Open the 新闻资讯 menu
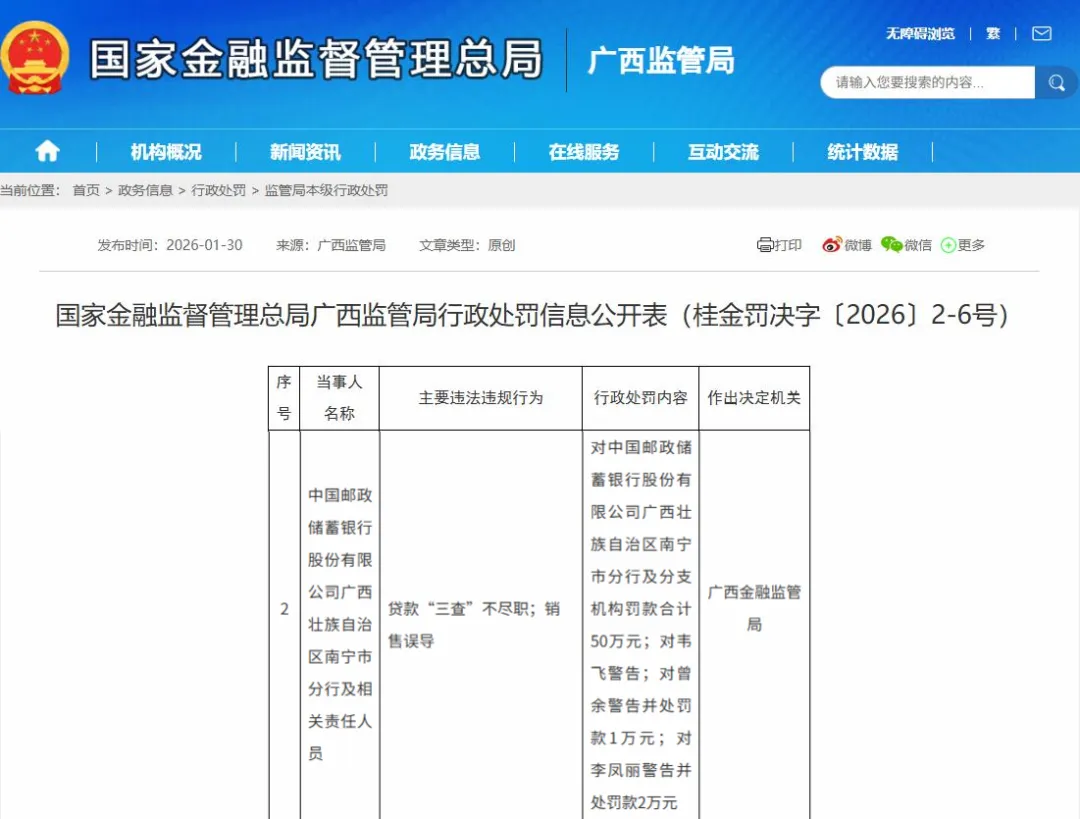Screen dimensions: 1080x819 (305, 152)
